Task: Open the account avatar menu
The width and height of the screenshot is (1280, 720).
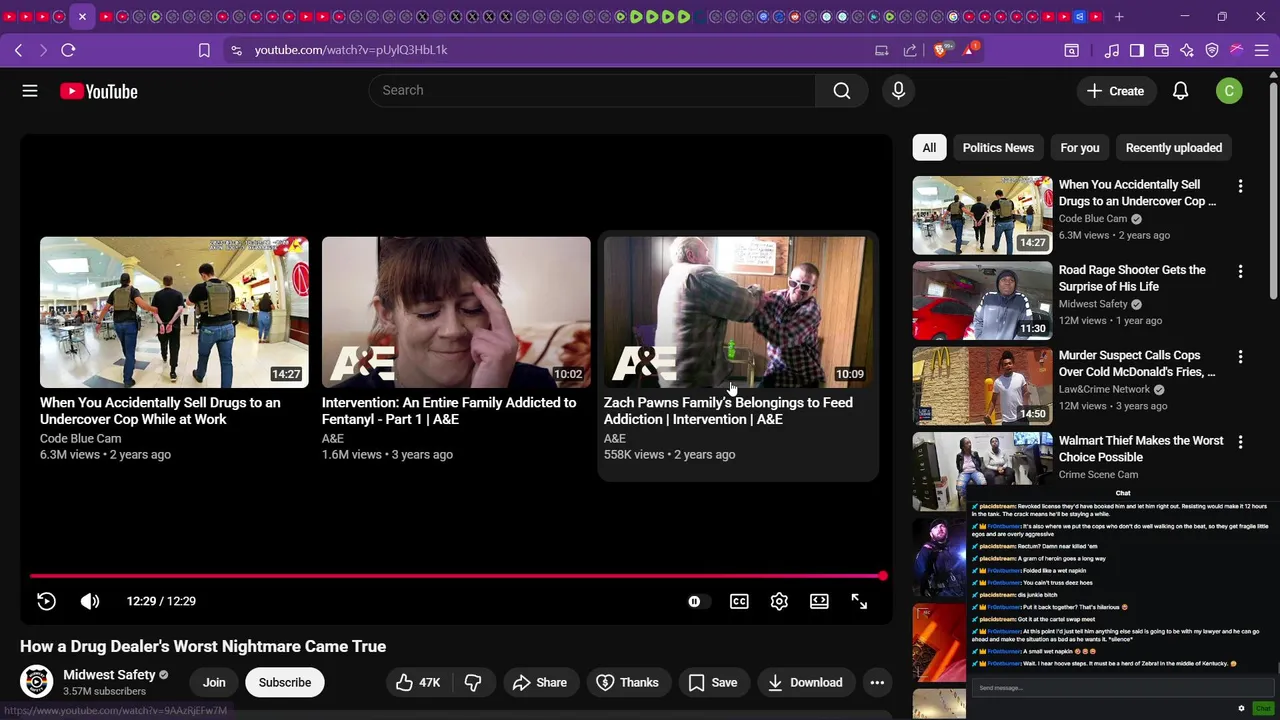Action: (x=1229, y=91)
